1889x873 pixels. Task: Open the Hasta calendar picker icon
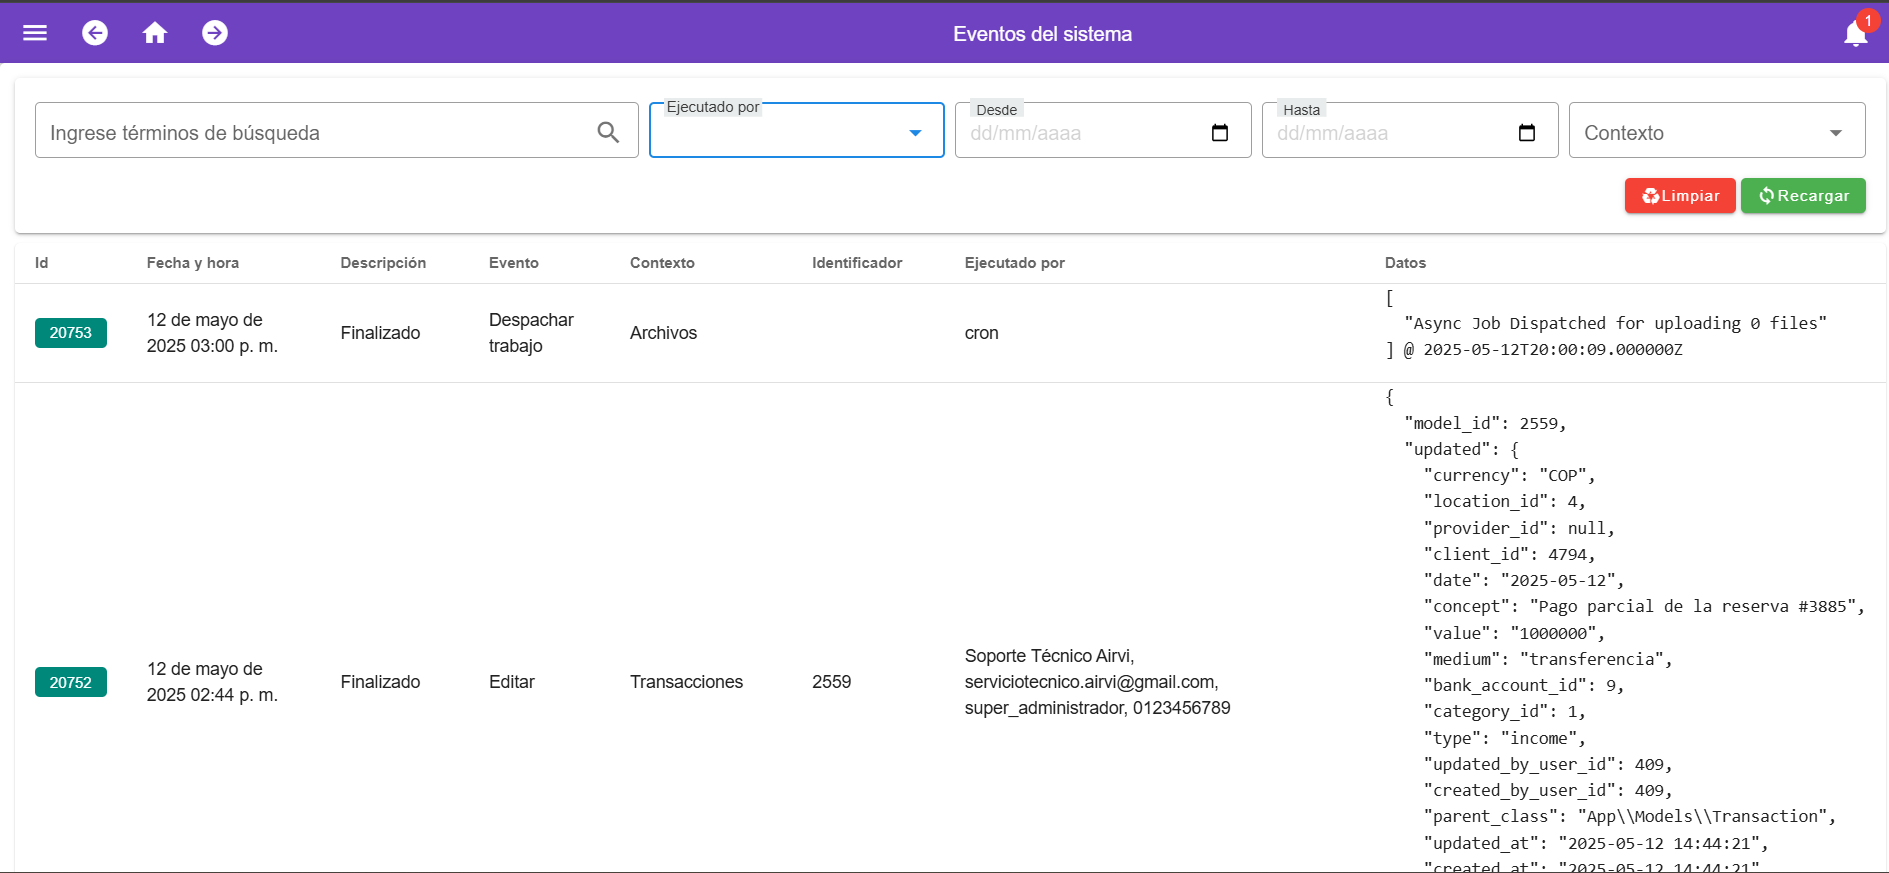(x=1527, y=133)
